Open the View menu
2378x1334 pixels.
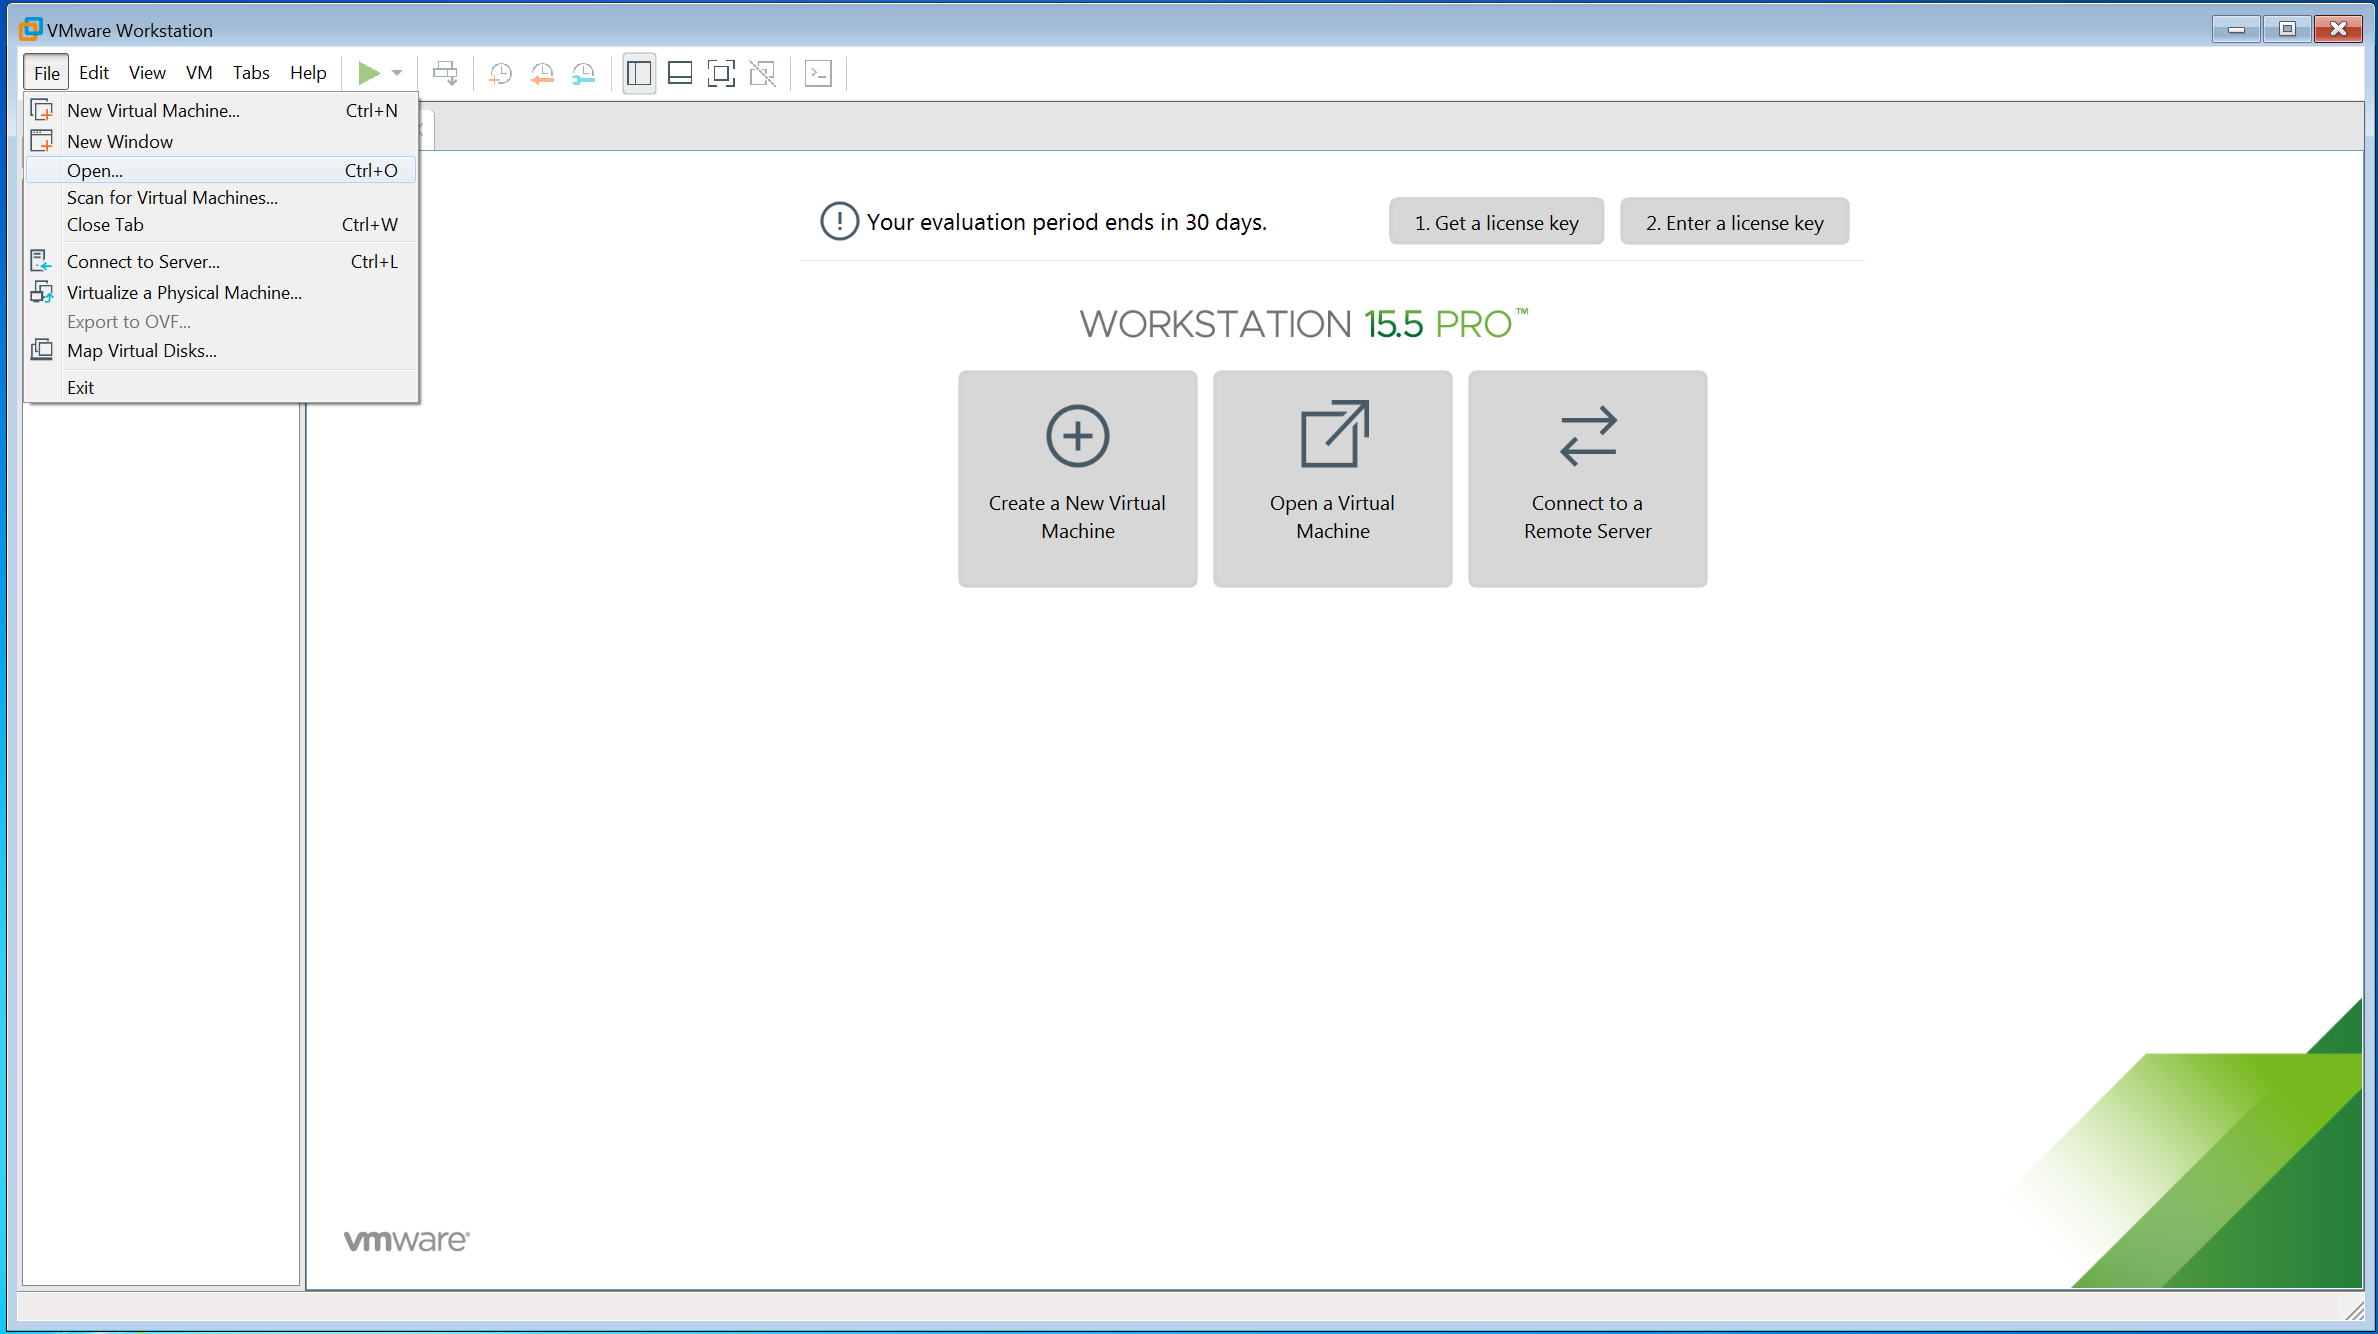point(147,73)
